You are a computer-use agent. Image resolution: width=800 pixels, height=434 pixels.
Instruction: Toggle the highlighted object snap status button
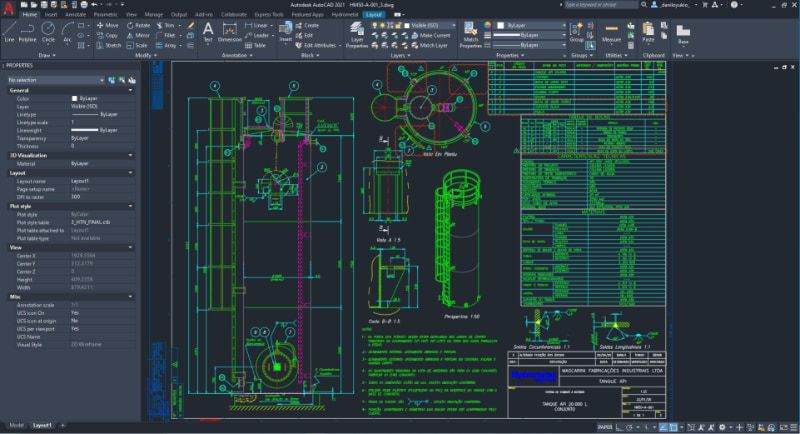tap(673, 427)
